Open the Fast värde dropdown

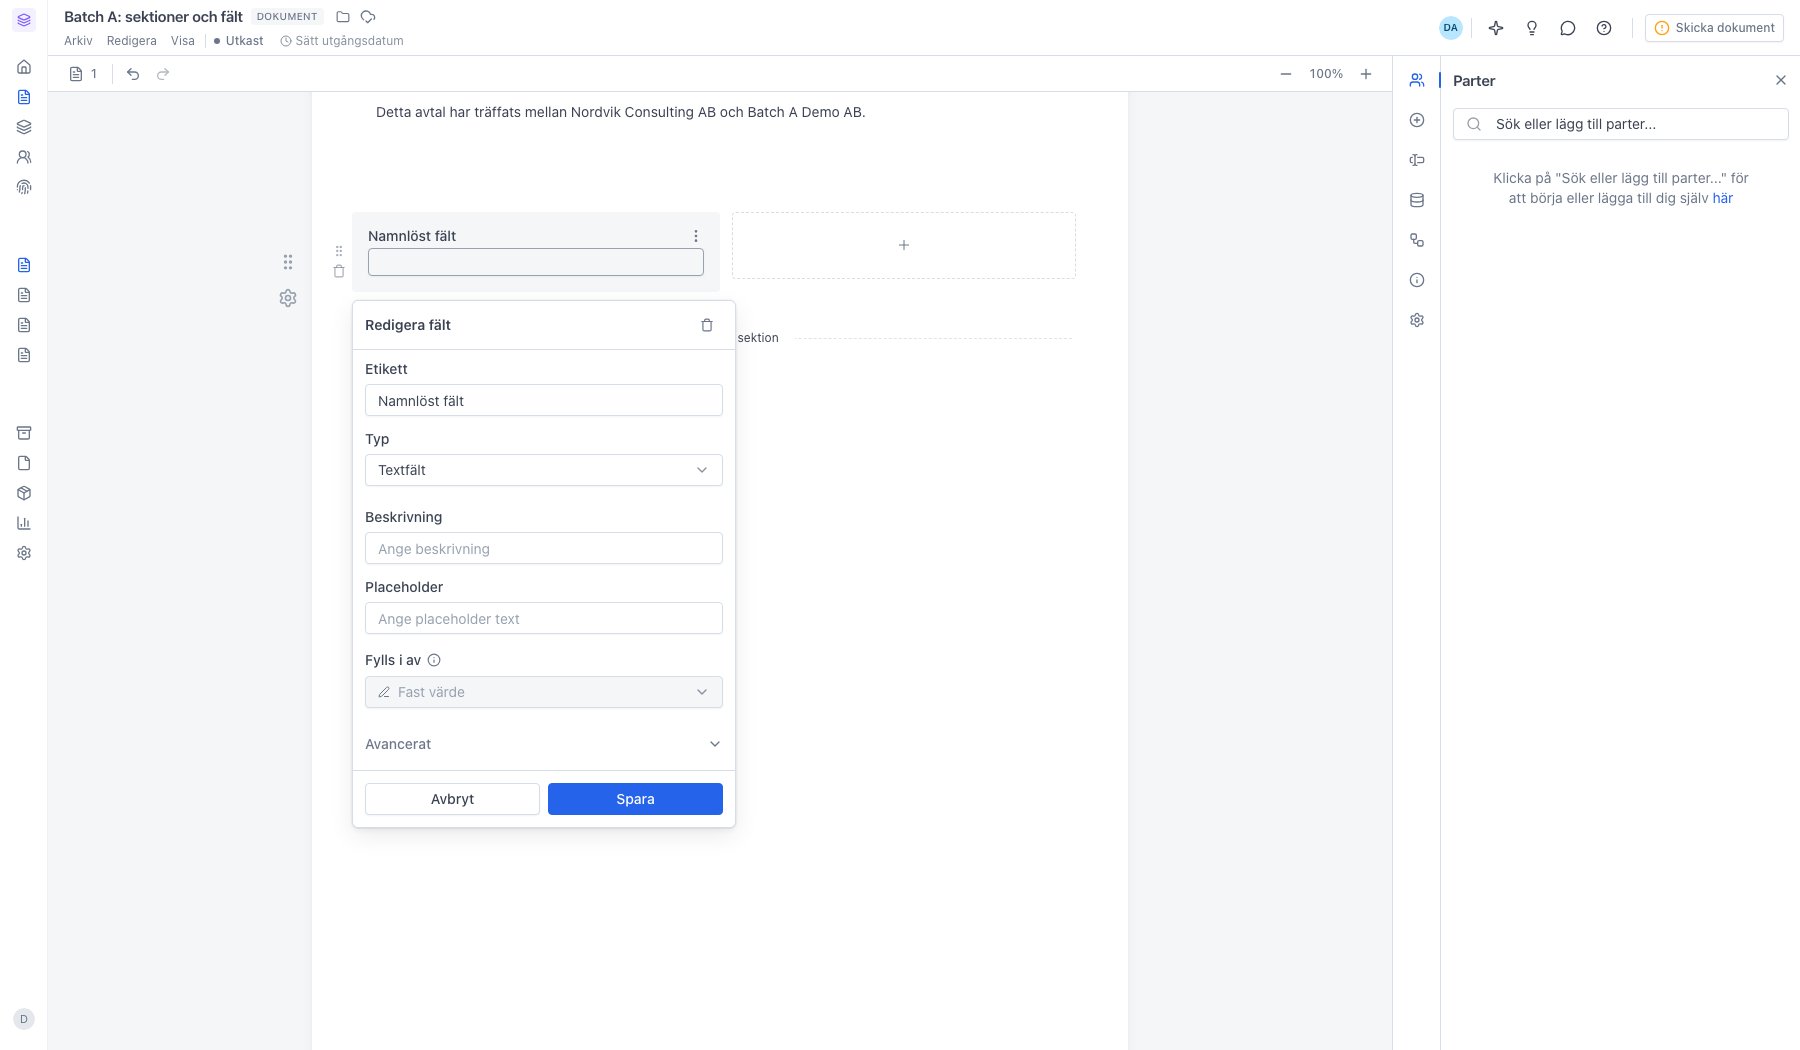544,692
